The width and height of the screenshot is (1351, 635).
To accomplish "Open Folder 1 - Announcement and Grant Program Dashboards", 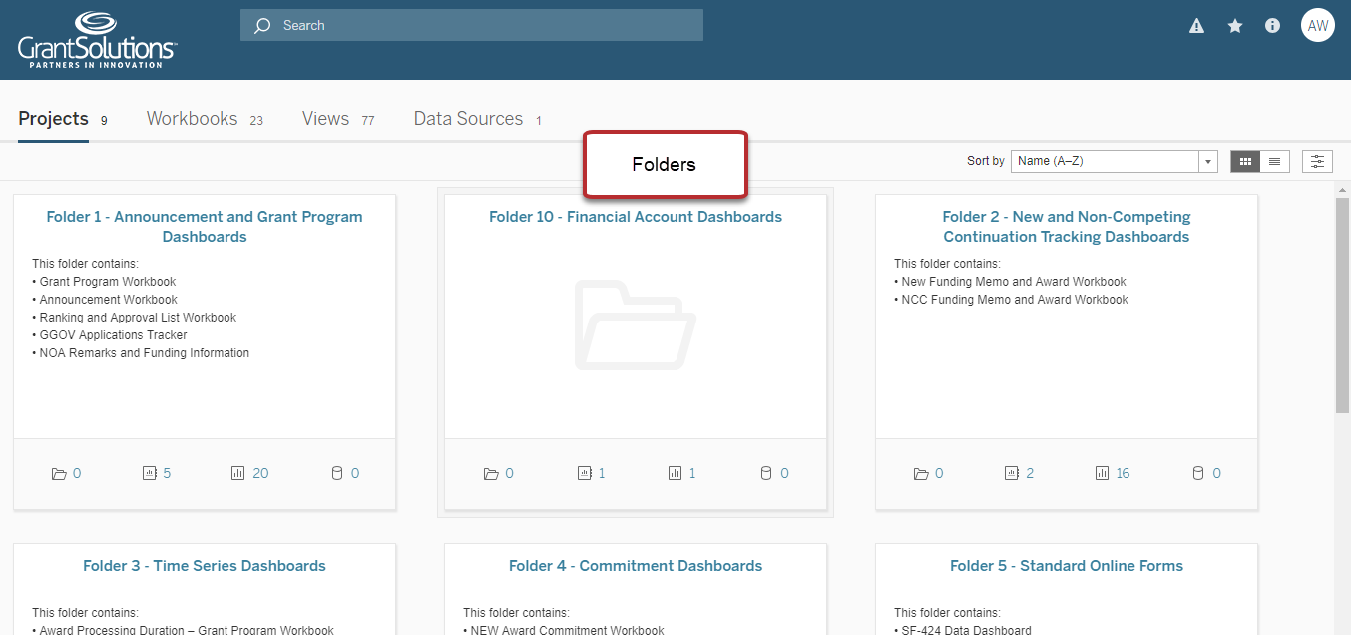I will [x=204, y=226].
